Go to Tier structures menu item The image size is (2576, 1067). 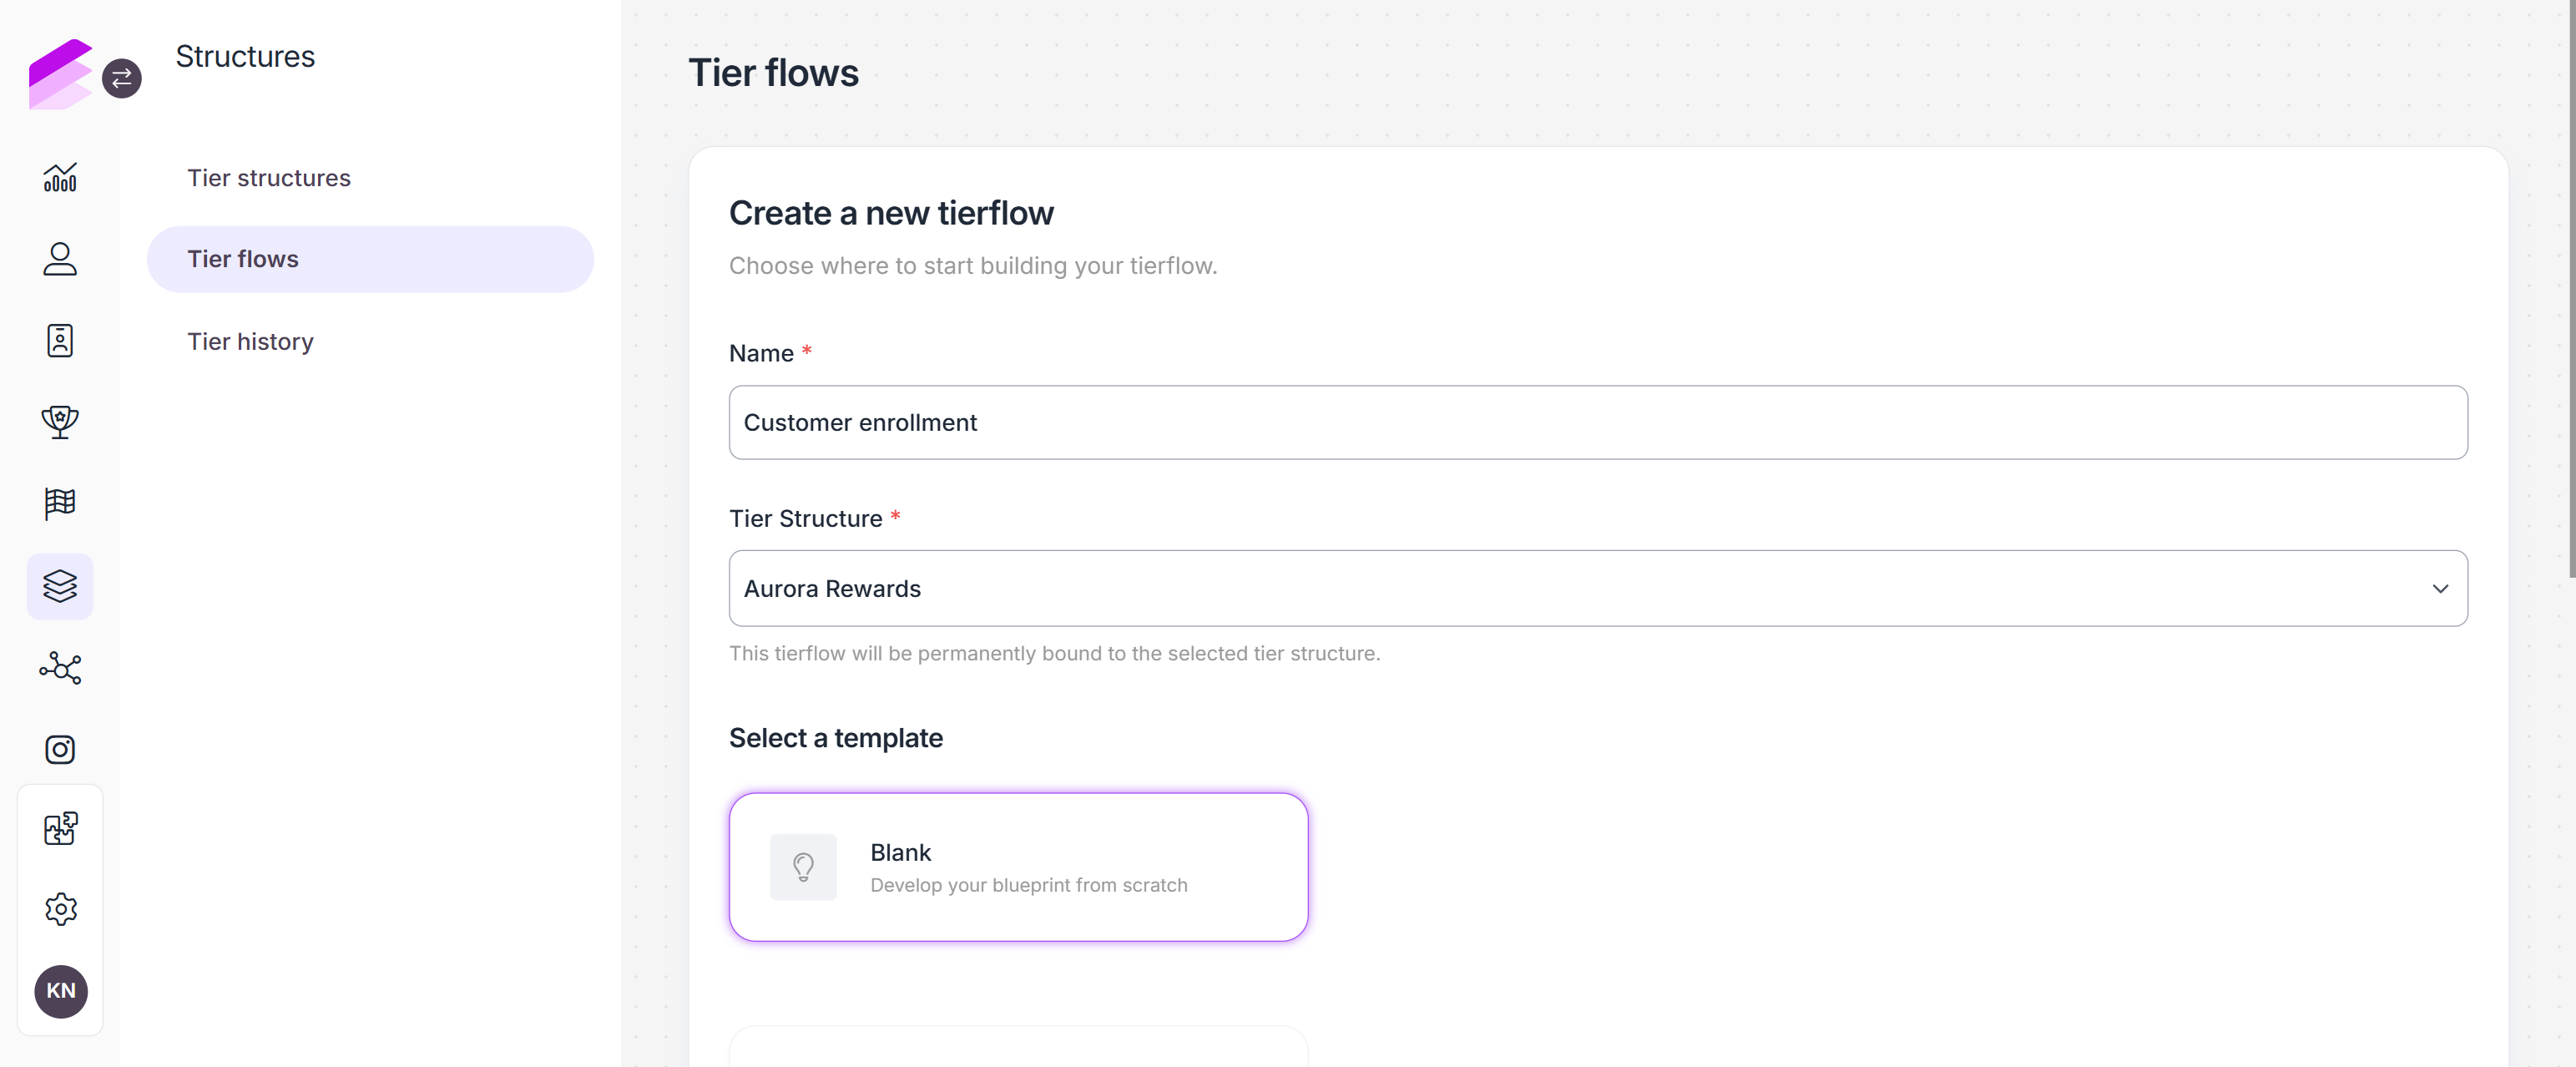(x=269, y=178)
